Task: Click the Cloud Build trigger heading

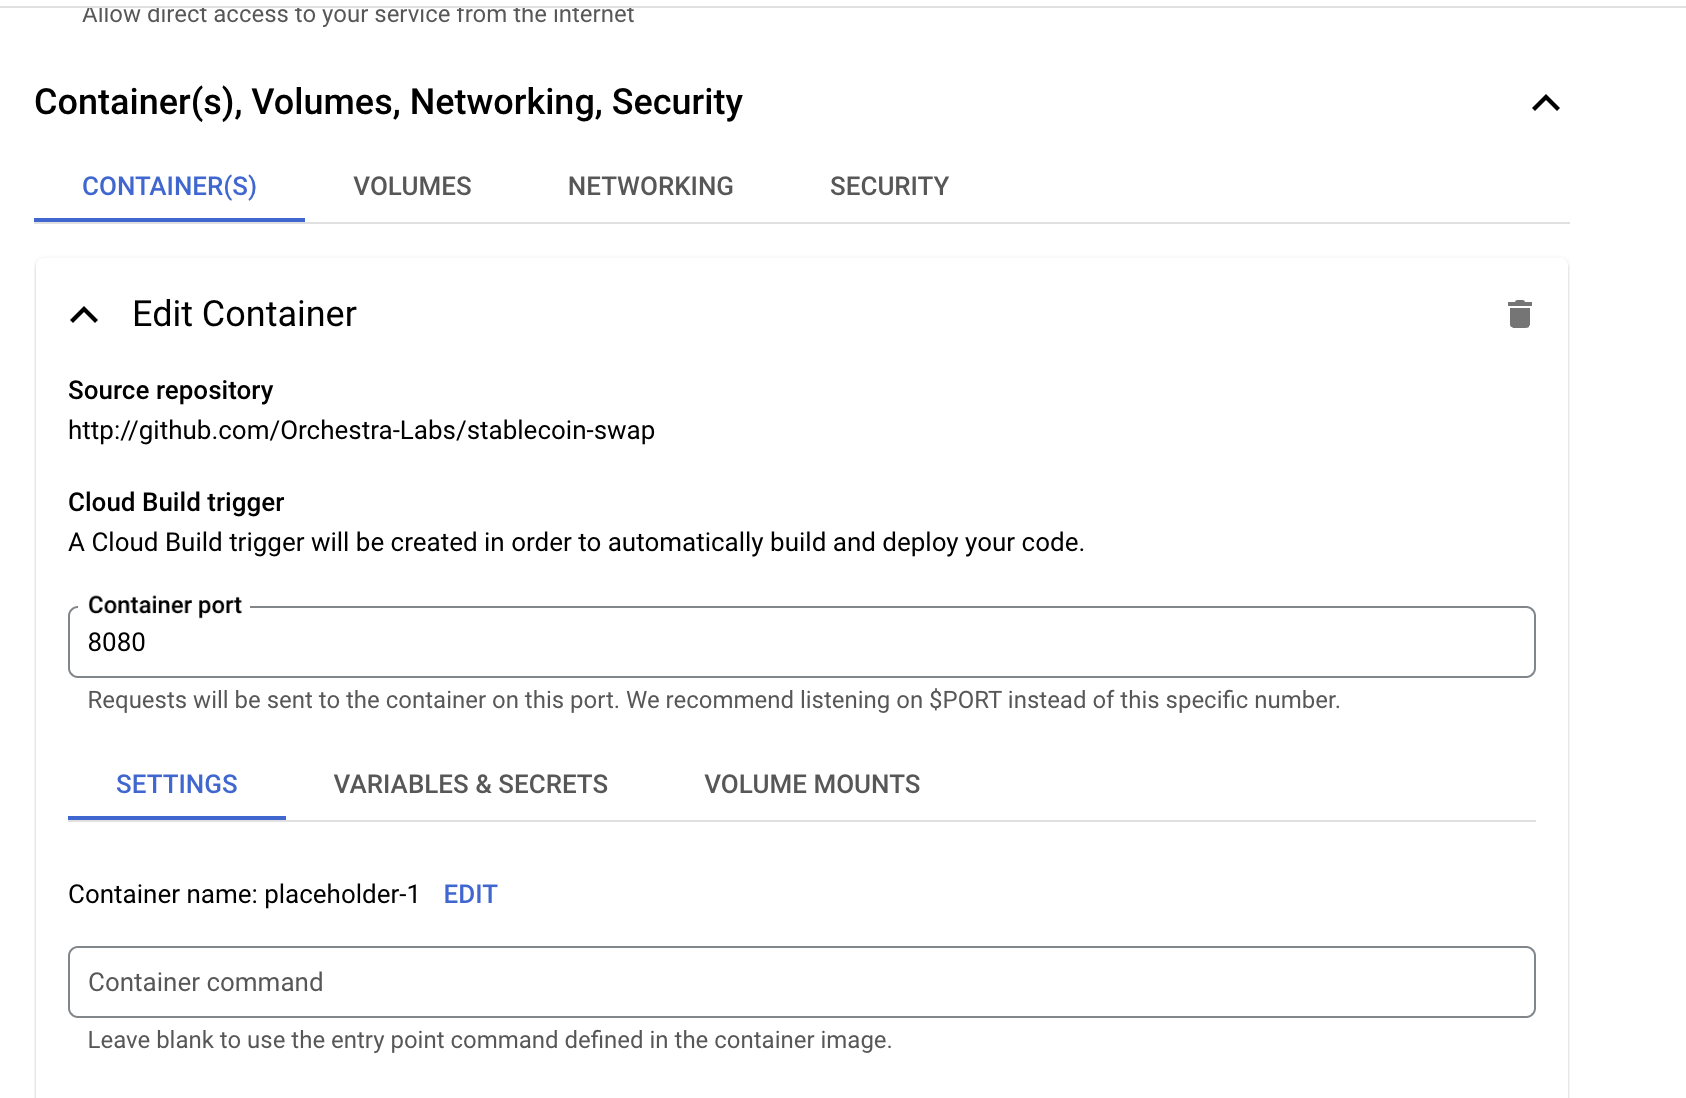Action: pos(176,503)
